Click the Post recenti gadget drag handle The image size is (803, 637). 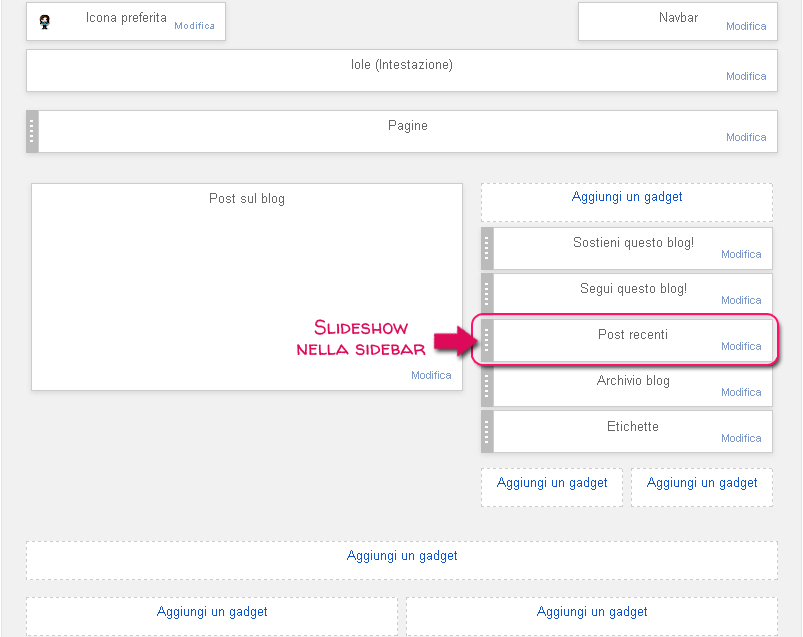(x=487, y=340)
